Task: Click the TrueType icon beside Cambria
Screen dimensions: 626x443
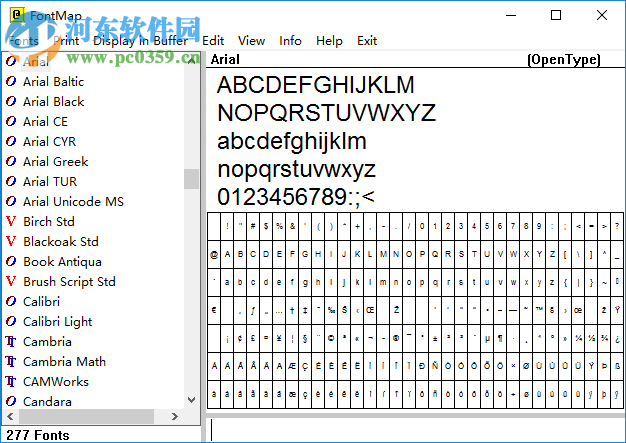Action: [x=11, y=341]
